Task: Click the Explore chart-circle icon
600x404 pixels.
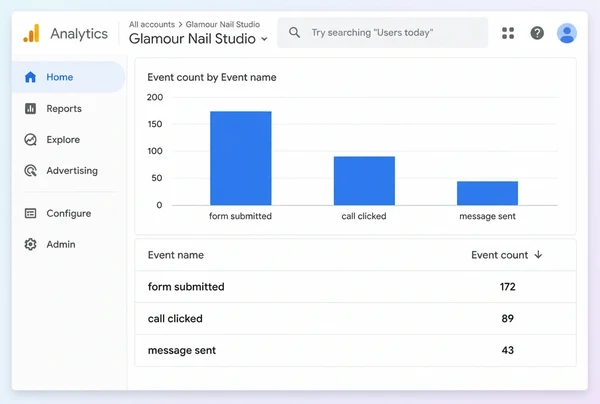Action: [x=30, y=140]
